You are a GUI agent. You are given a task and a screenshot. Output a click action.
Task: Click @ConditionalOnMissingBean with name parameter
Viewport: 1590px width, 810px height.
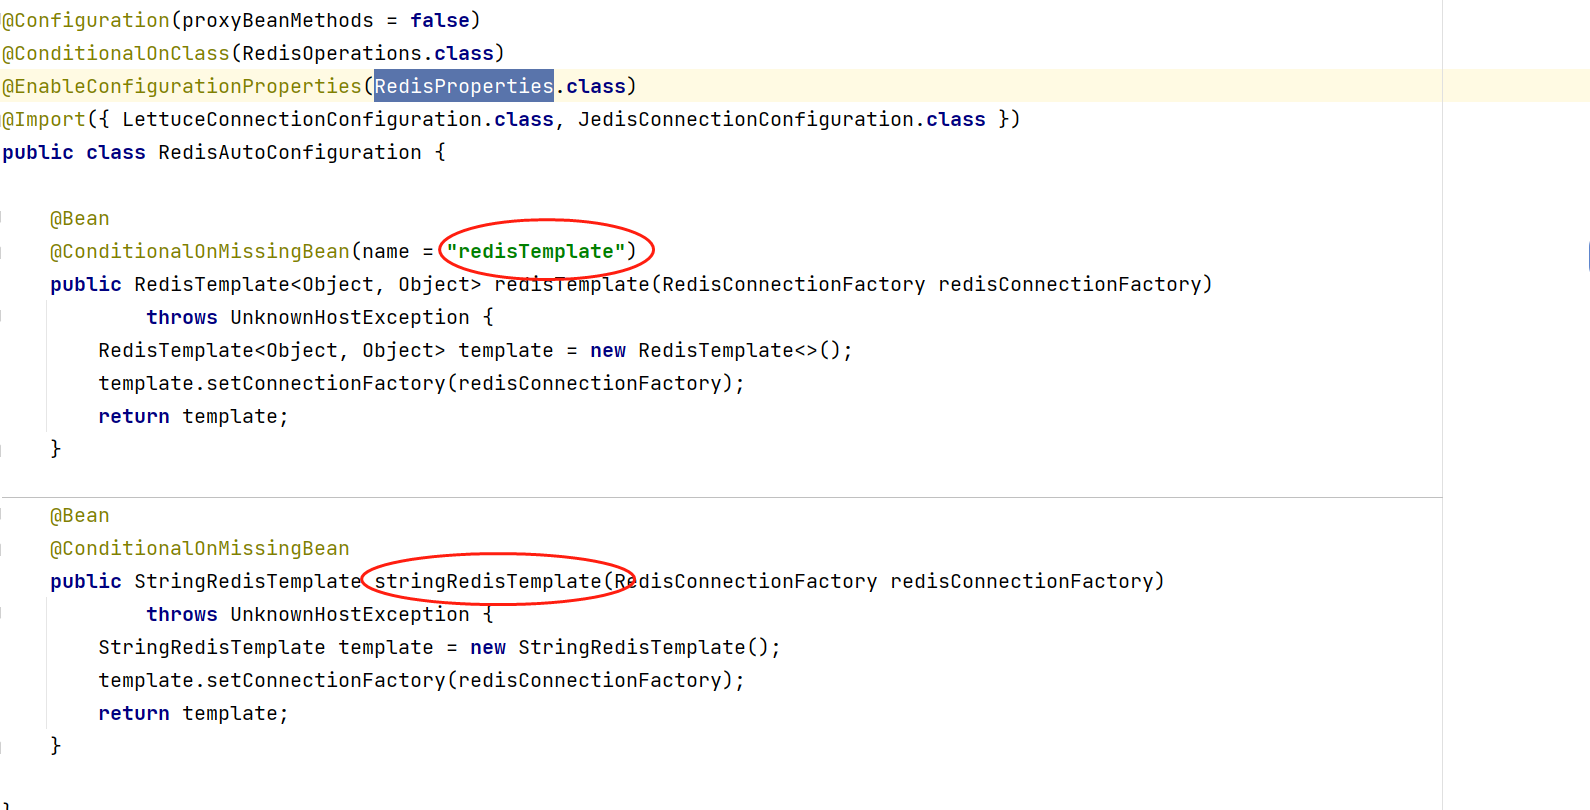(x=200, y=251)
